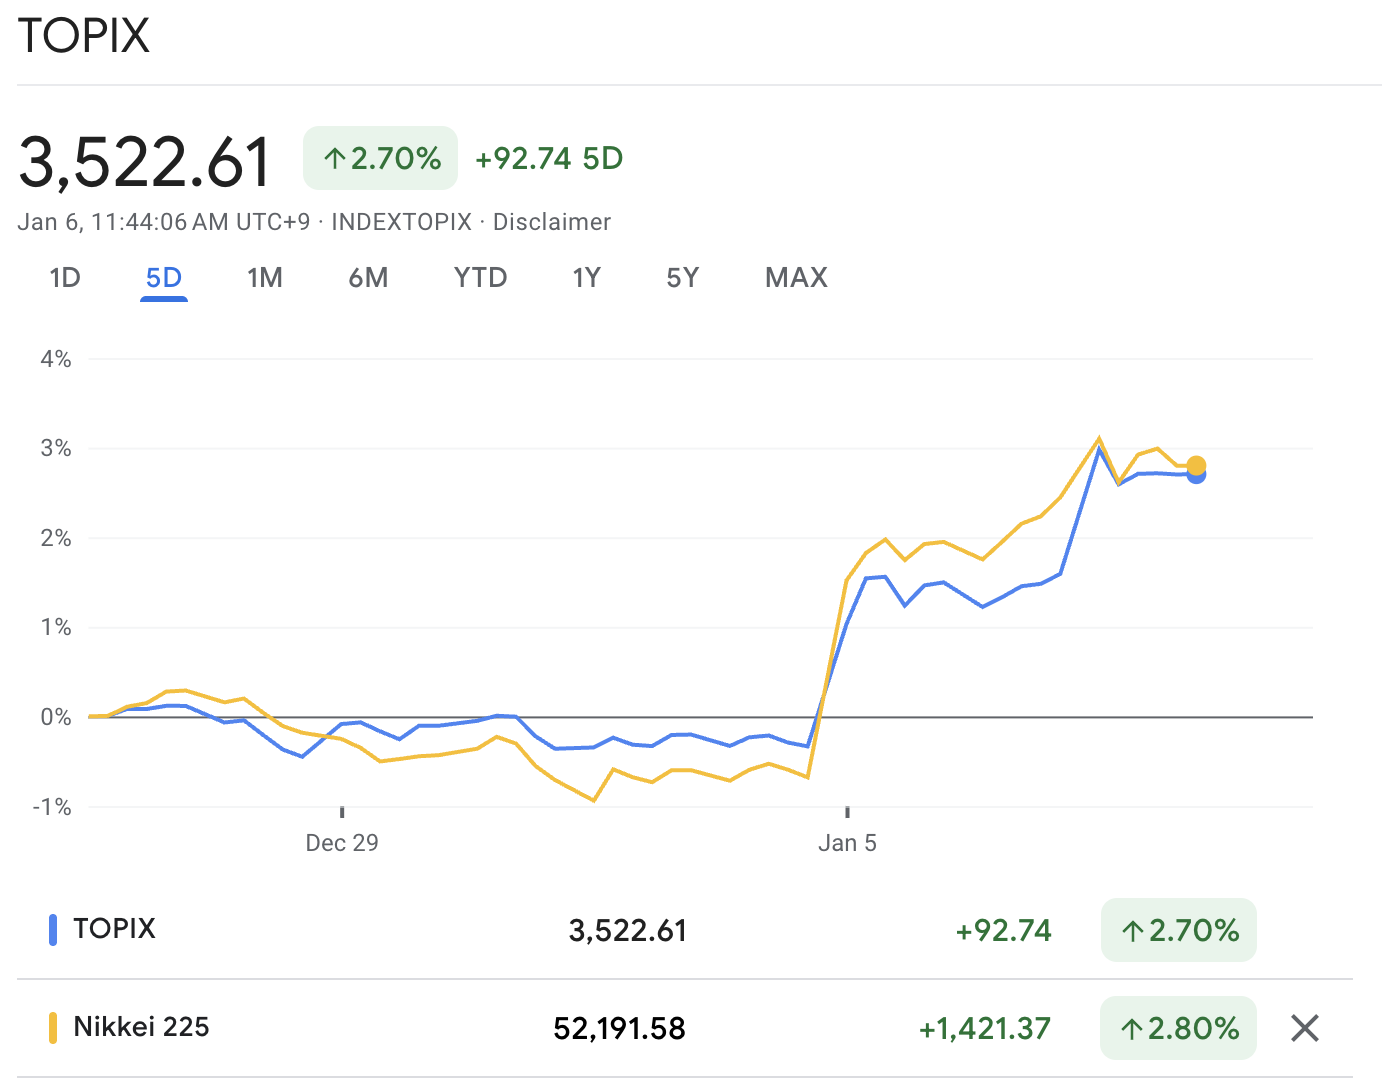This screenshot has width=1382, height=1080.
Task: View the YTD chart range
Action: [x=481, y=278]
